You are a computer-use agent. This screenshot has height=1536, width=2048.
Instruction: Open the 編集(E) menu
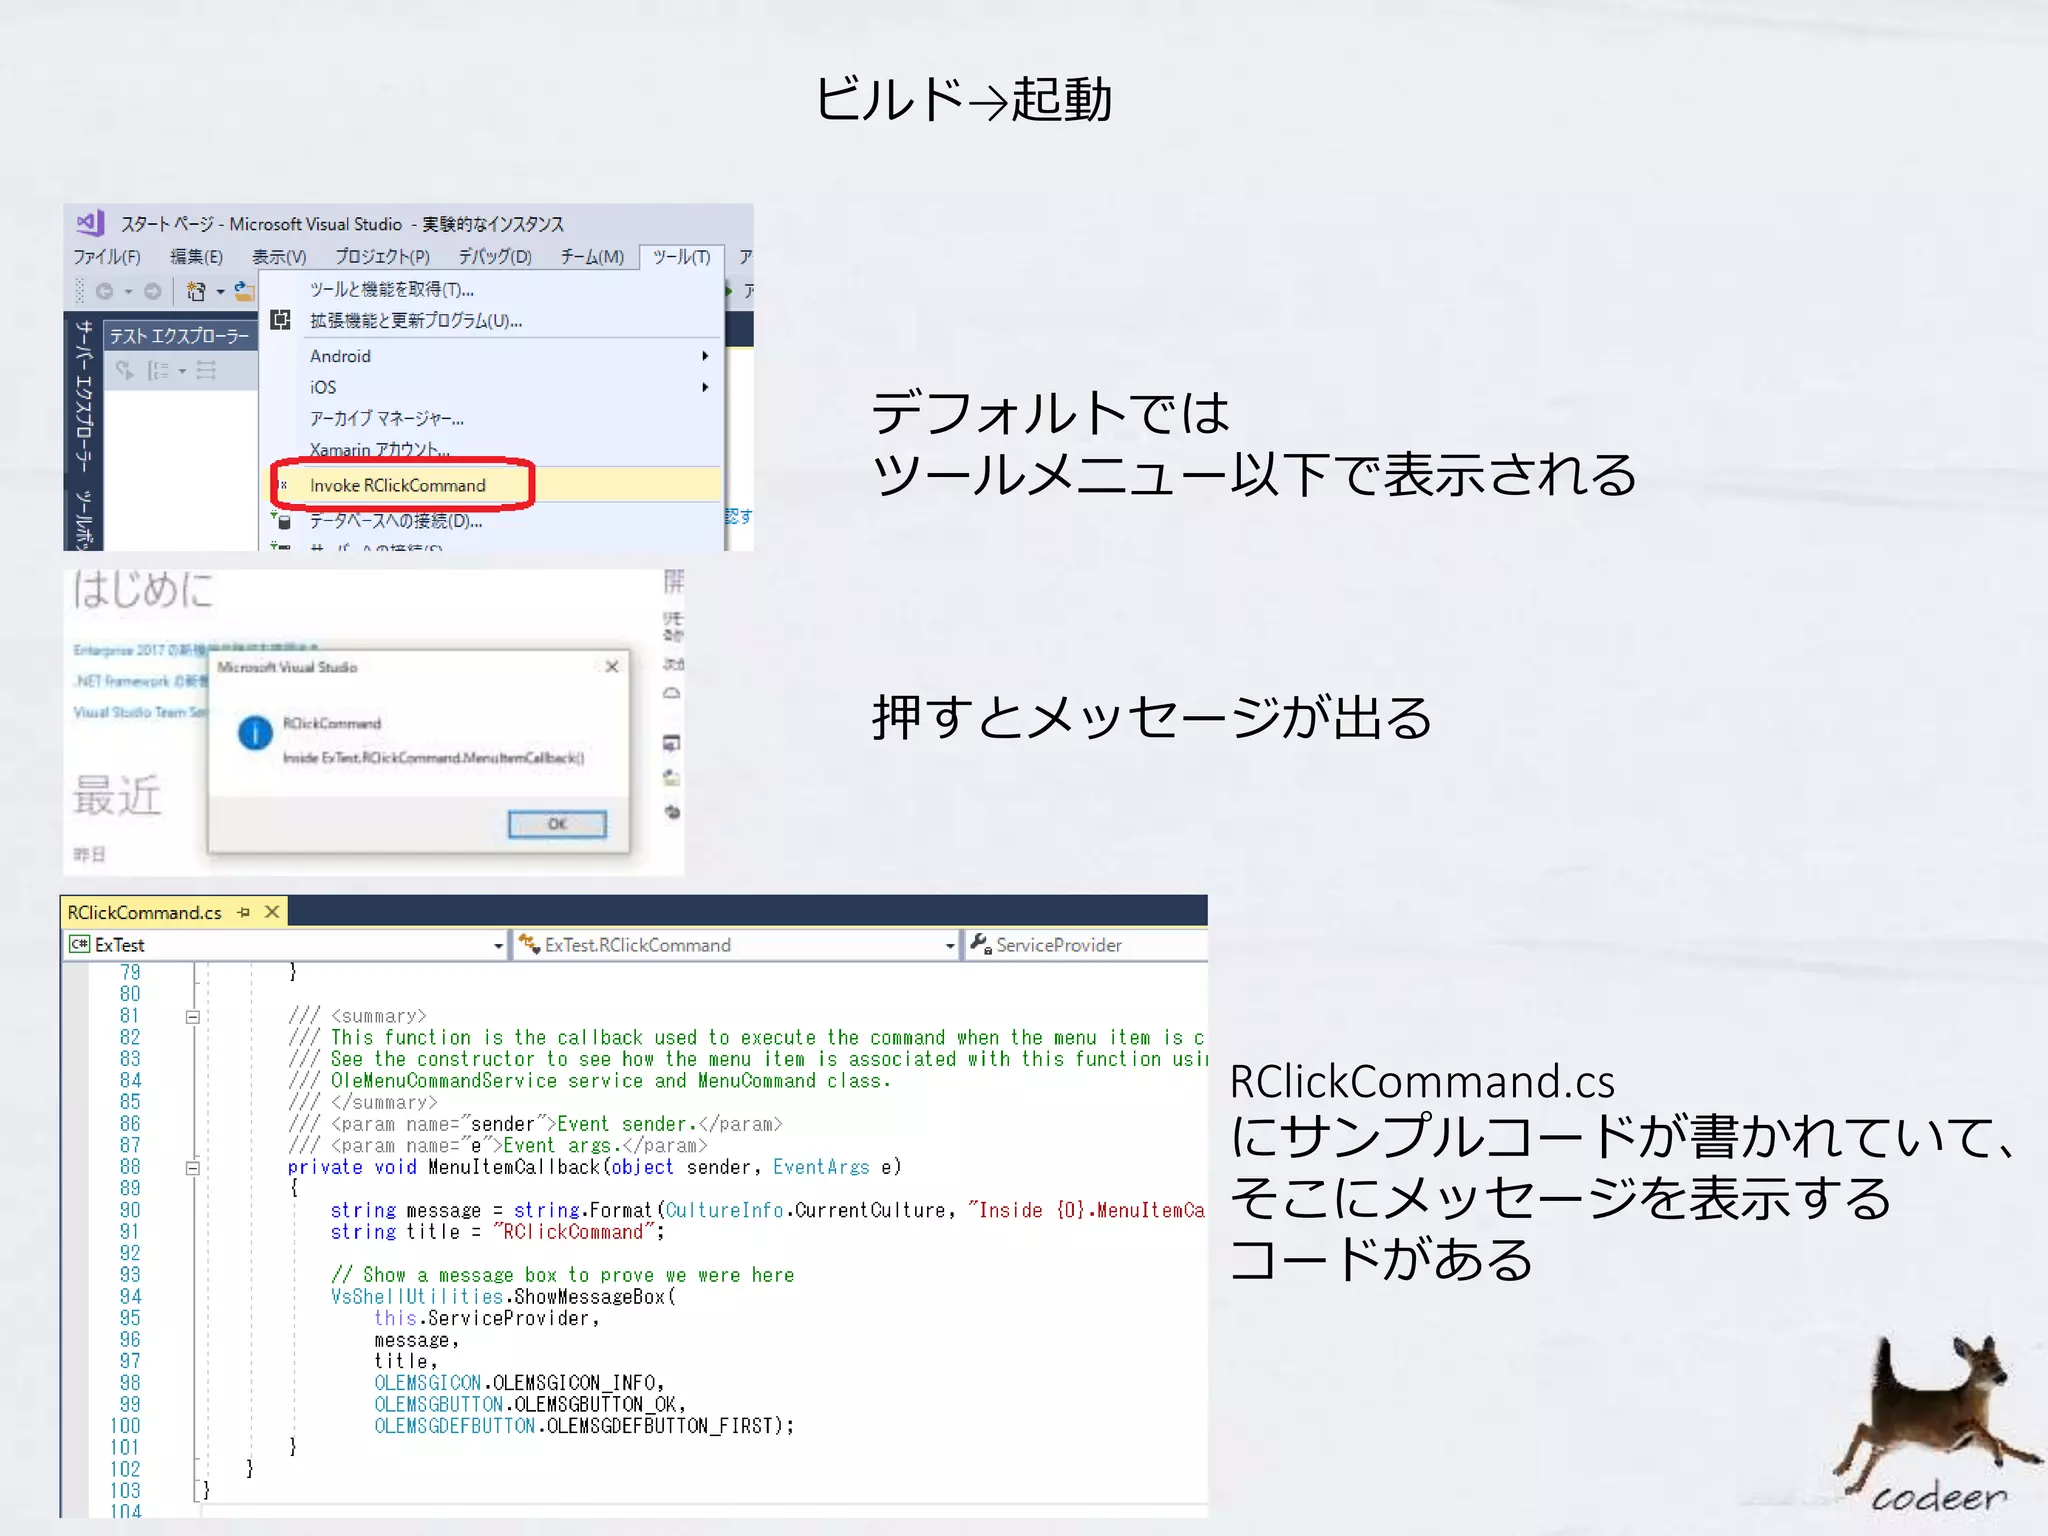(196, 257)
